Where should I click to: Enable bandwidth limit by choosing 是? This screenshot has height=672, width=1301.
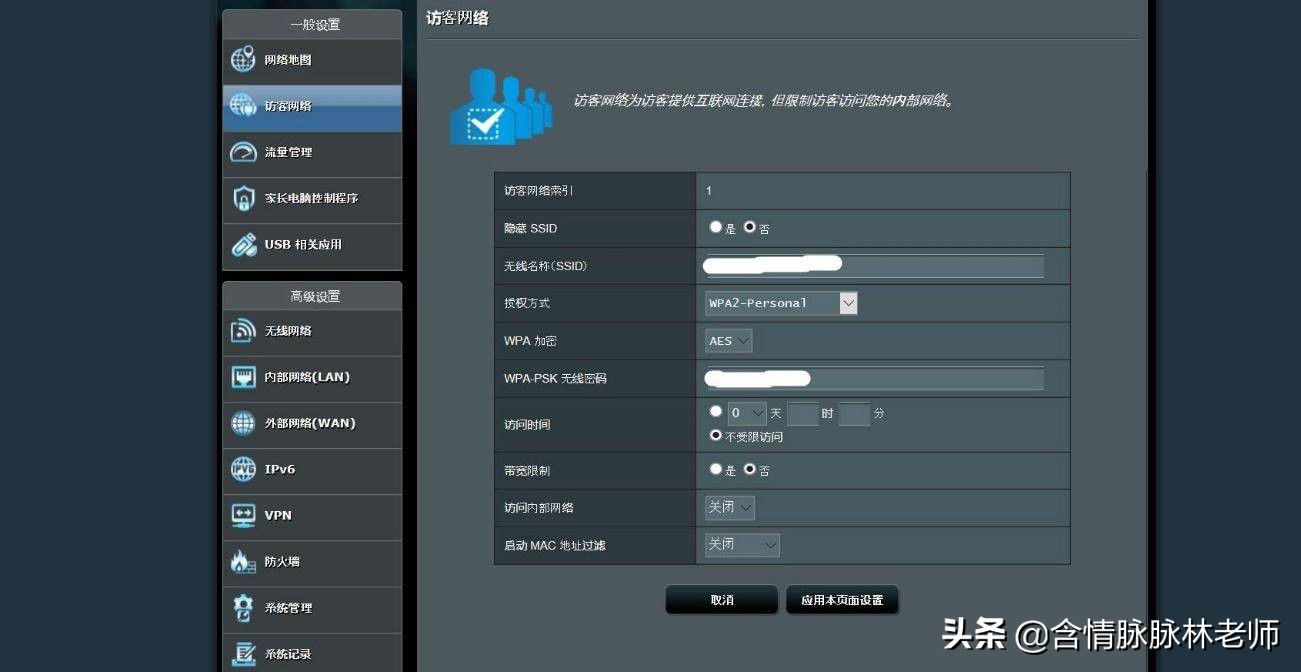[715, 469]
